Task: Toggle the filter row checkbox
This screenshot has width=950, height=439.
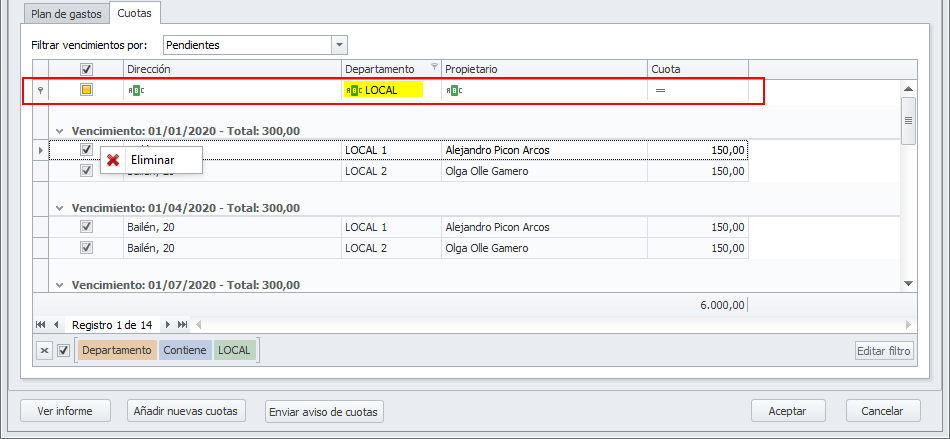Action: point(86,91)
